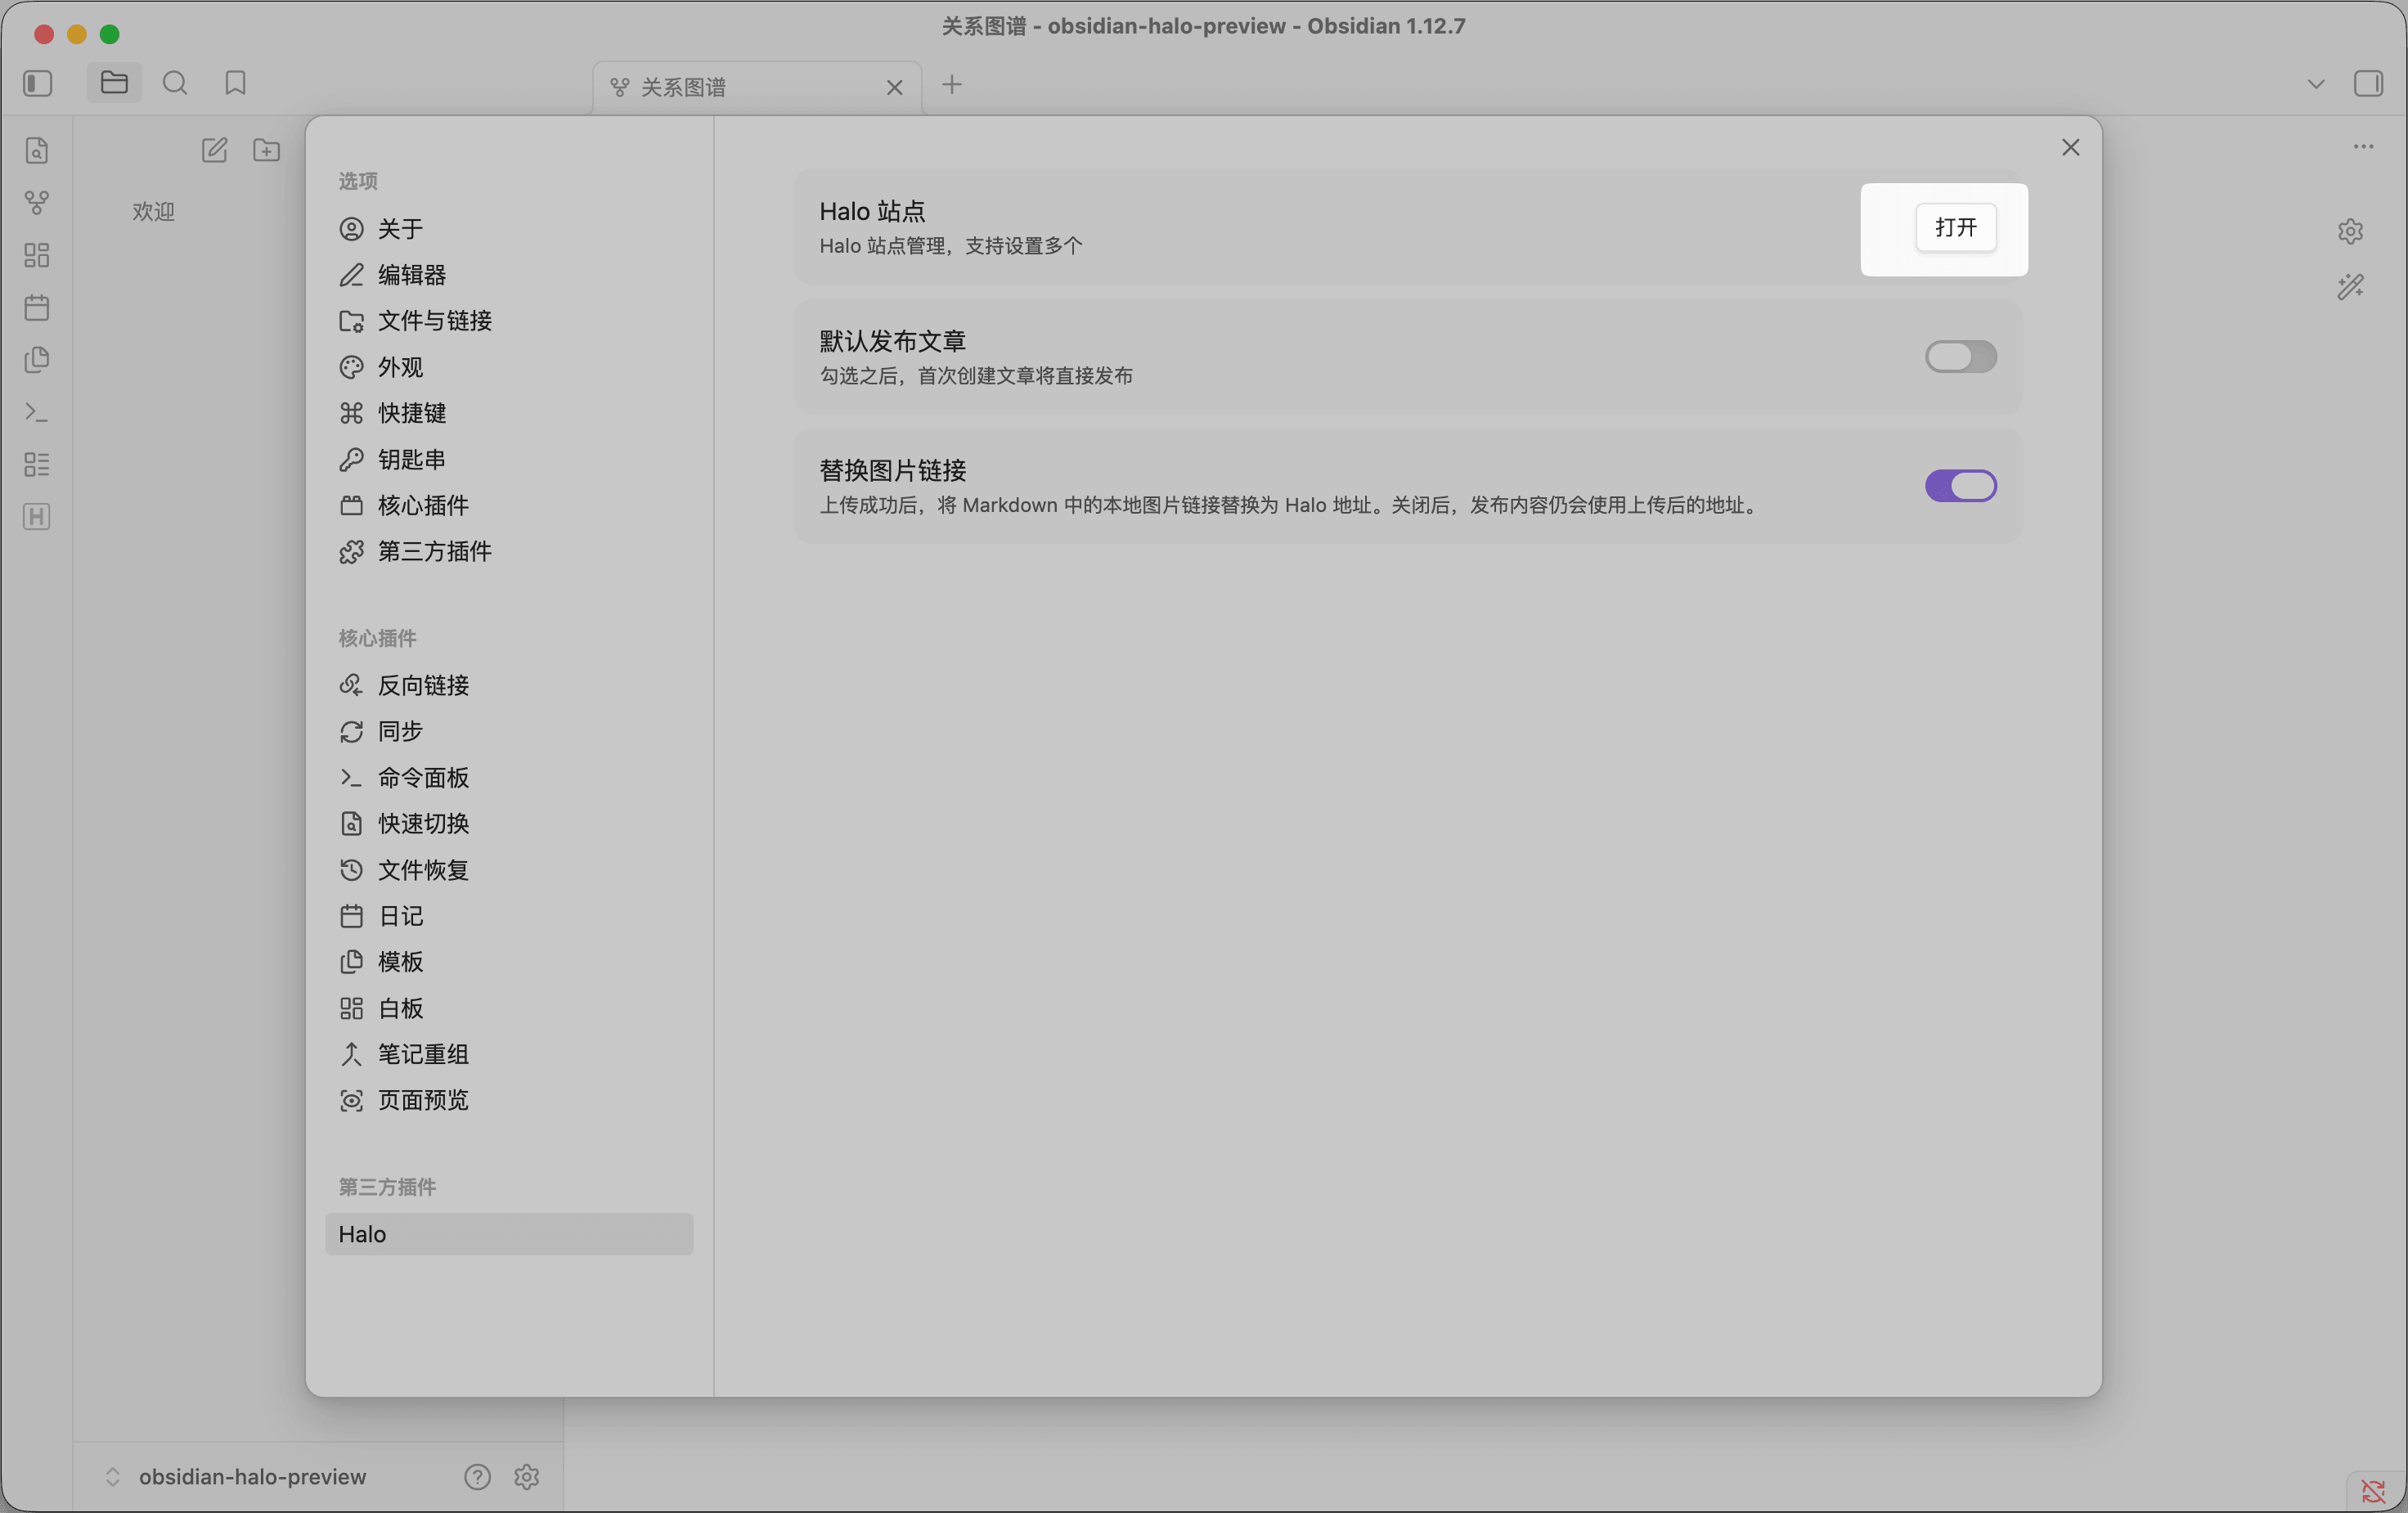Insert template icon in the left ribbon
The height and width of the screenshot is (1513, 2408).
click(x=37, y=359)
